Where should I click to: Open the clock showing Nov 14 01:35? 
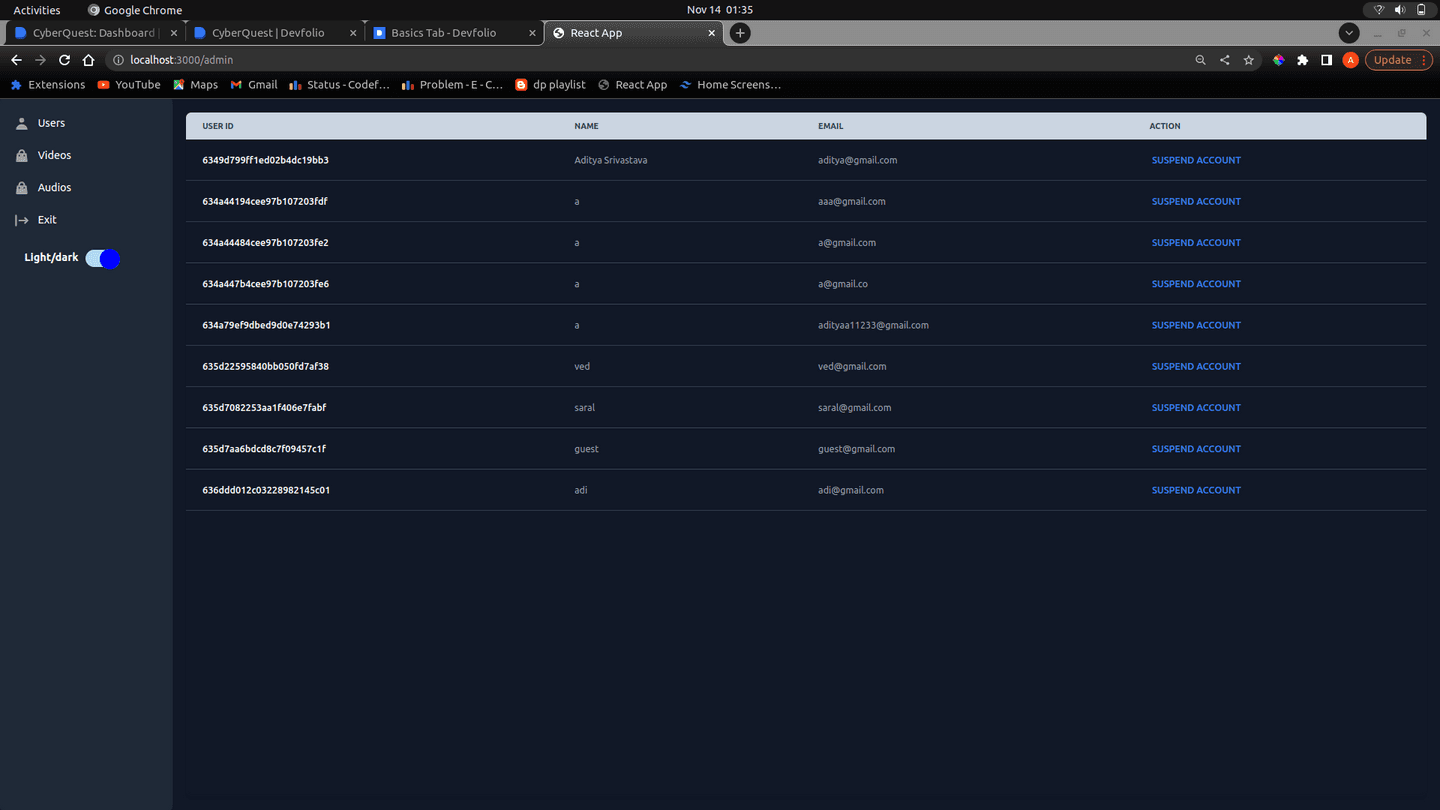pos(720,10)
